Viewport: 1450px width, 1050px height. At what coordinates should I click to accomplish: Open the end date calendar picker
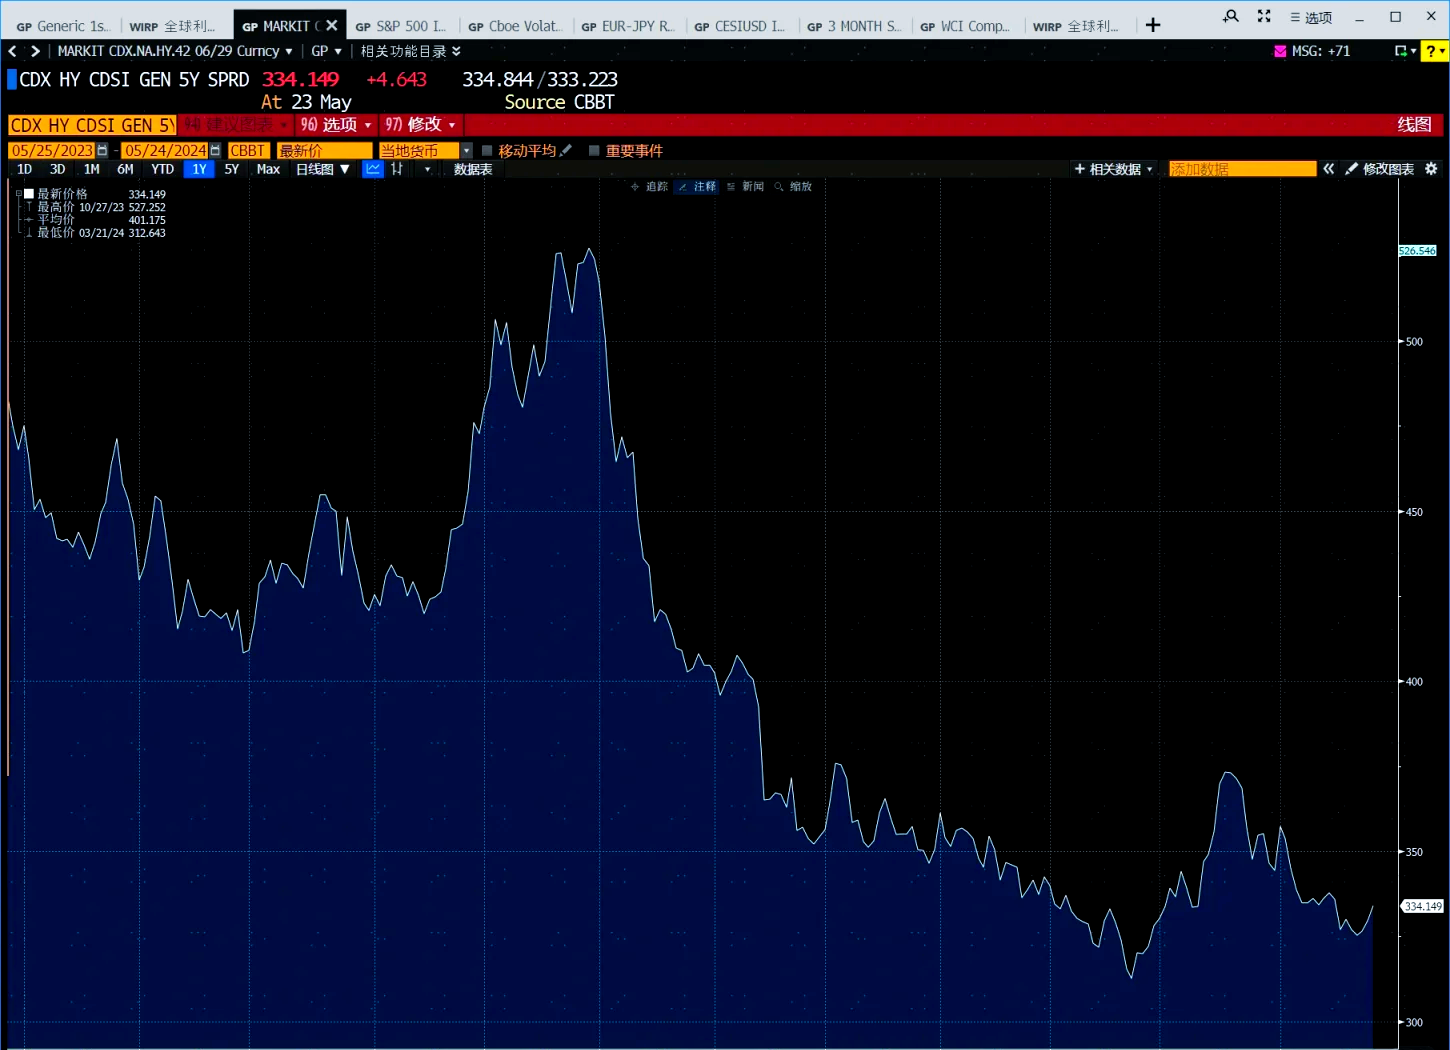point(215,151)
